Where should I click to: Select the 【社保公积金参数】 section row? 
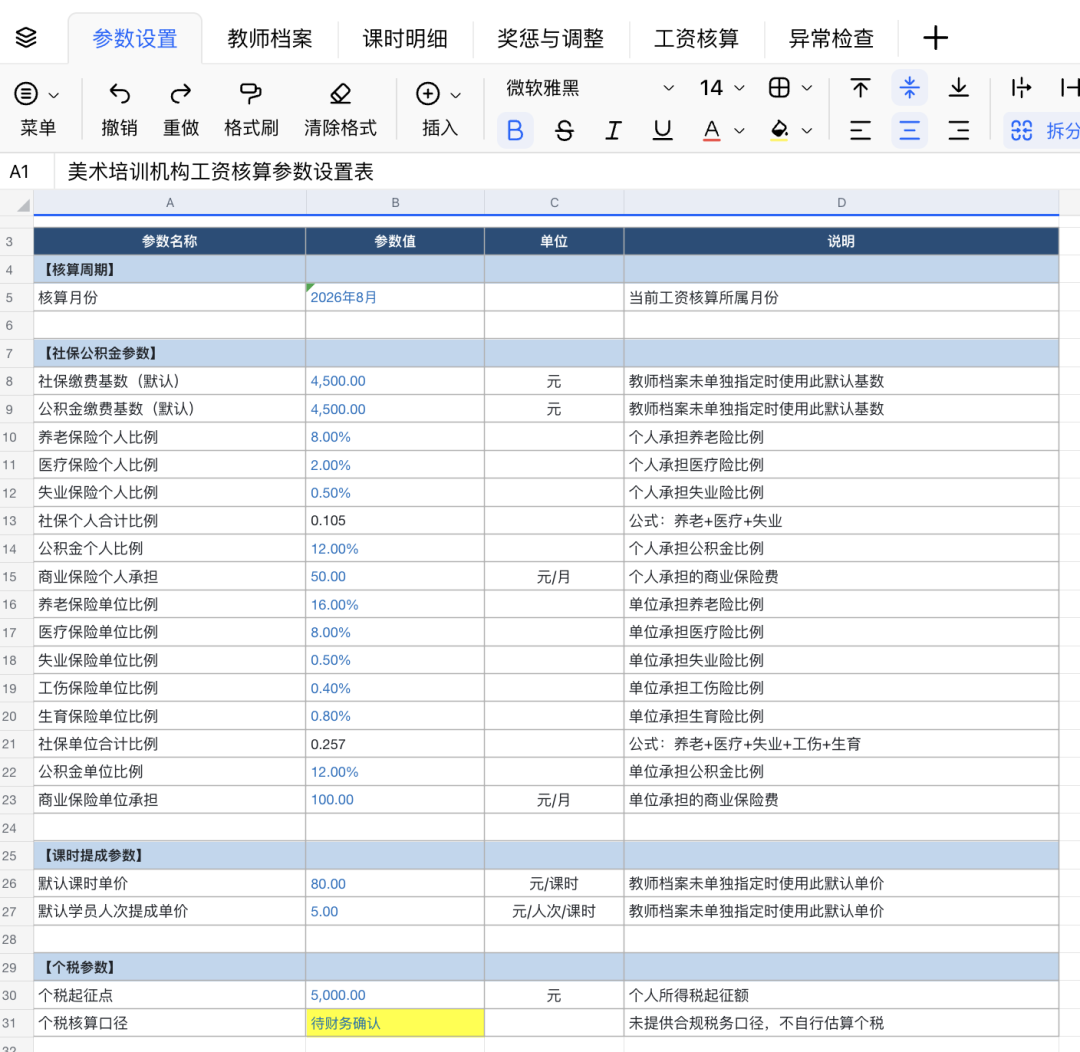coord(546,353)
